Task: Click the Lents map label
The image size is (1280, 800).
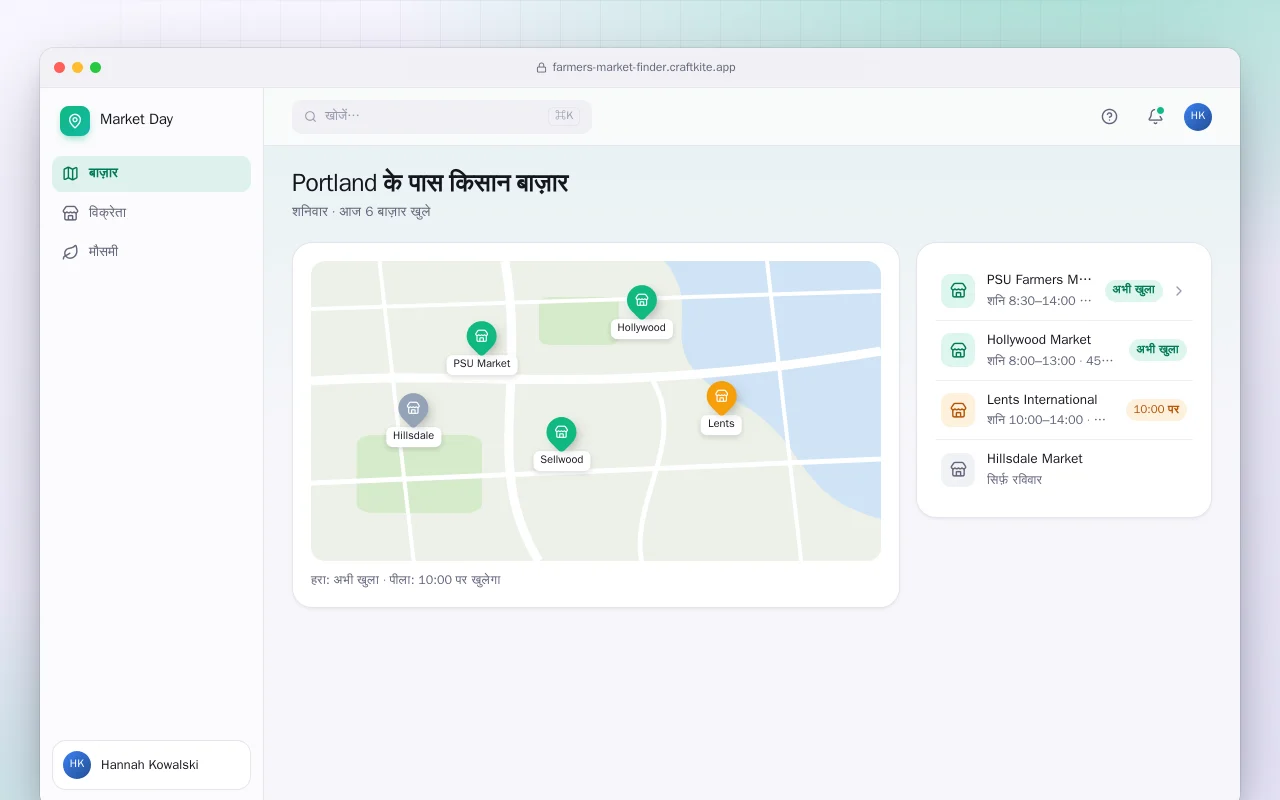Action: (721, 424)
